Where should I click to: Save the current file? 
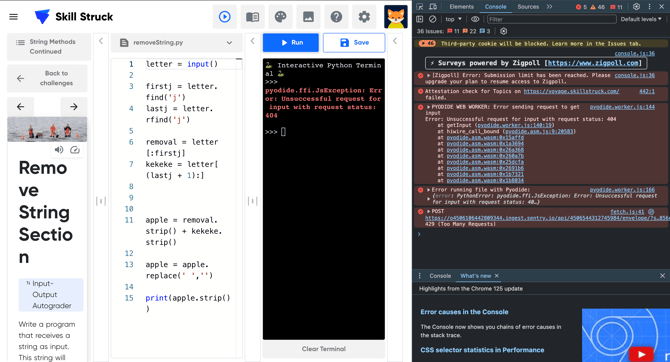click(354, 42)
